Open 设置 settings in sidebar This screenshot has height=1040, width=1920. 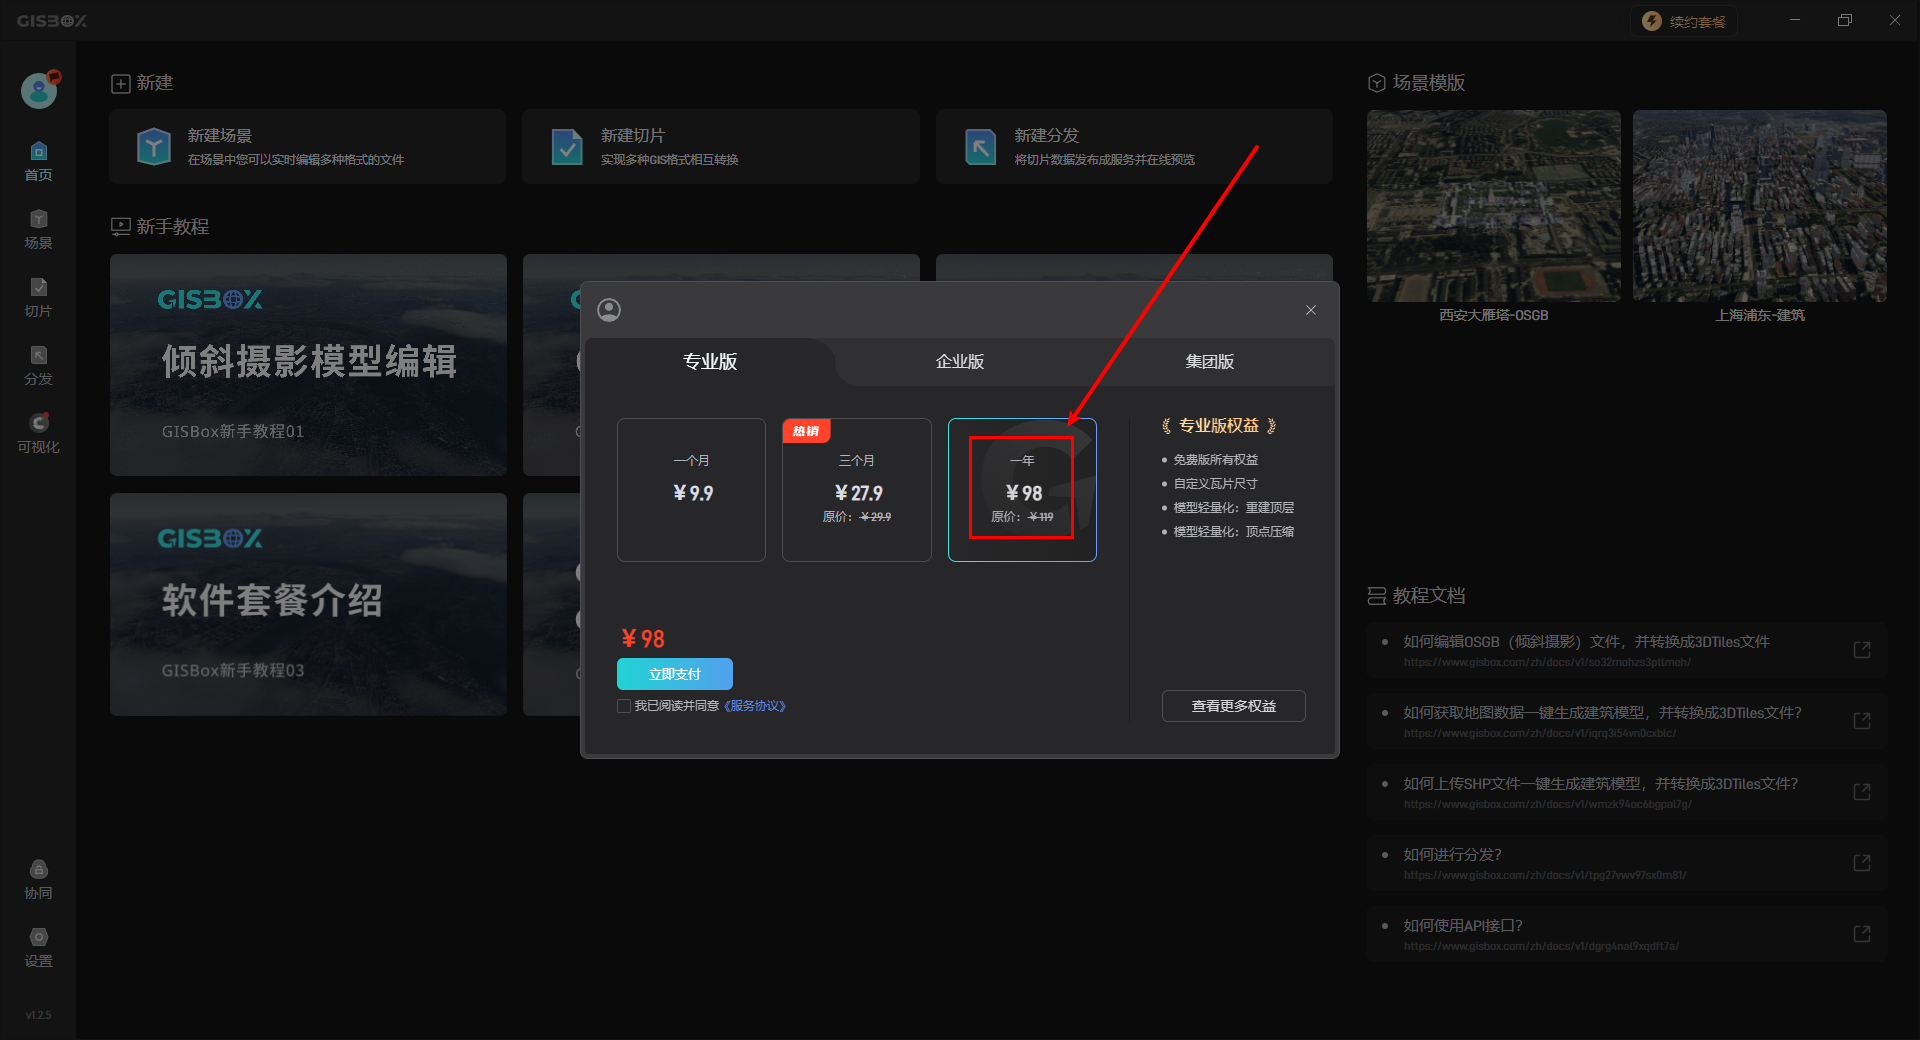tap(38, 948)
